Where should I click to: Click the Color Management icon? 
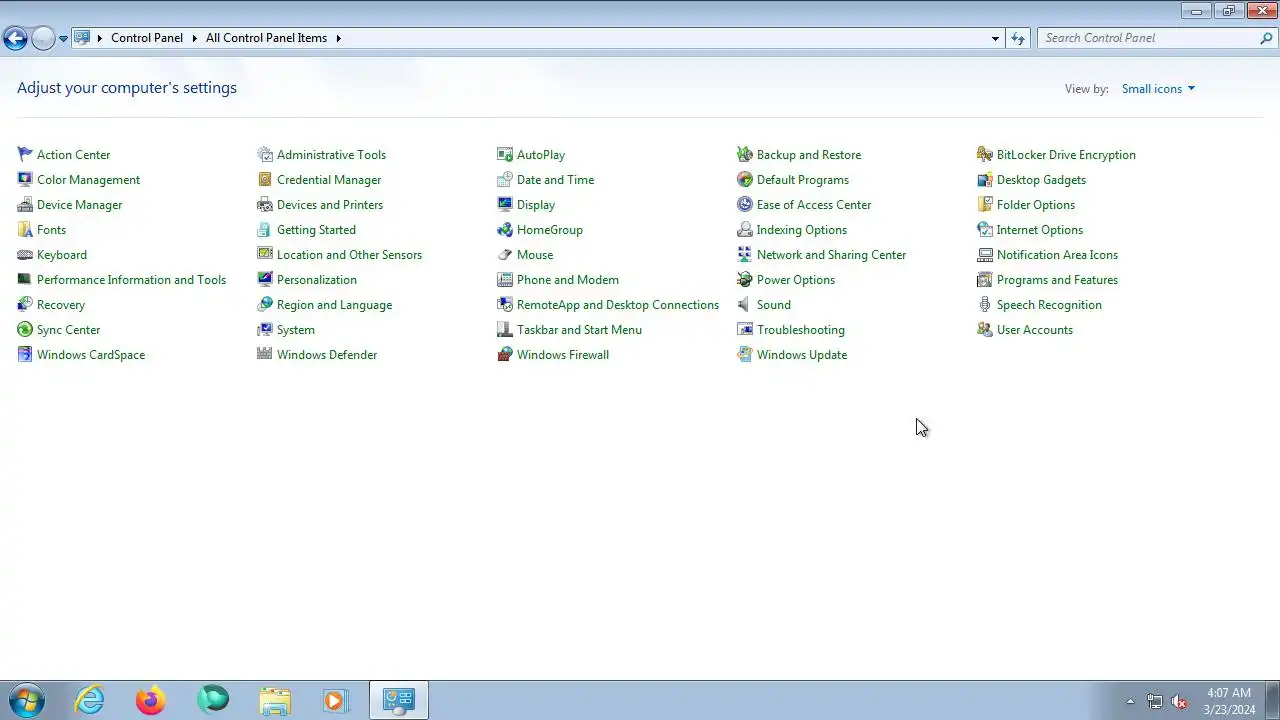tap(25, 179)
